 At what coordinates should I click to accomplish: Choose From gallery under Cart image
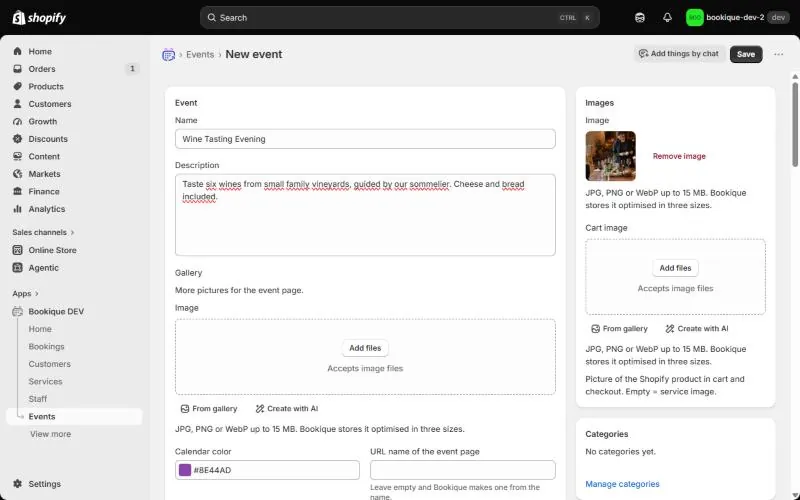pyautogui.click(x=619, y=329)
